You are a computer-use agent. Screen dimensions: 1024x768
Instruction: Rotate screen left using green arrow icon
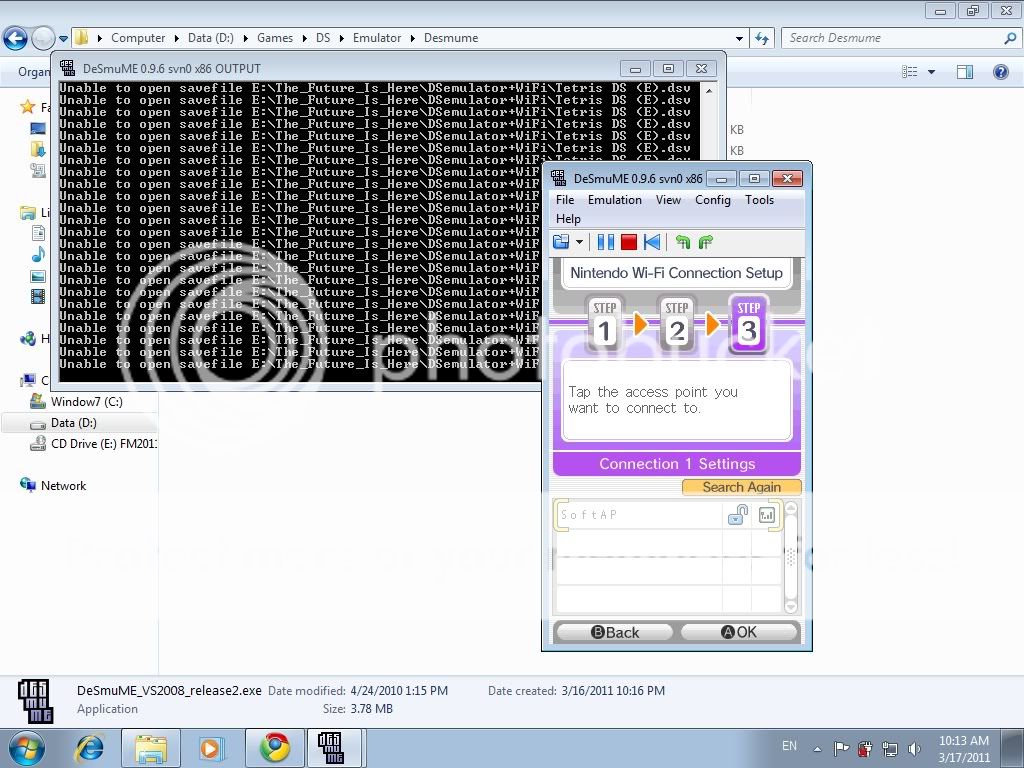pyautogui.click(x=683, y=242)
